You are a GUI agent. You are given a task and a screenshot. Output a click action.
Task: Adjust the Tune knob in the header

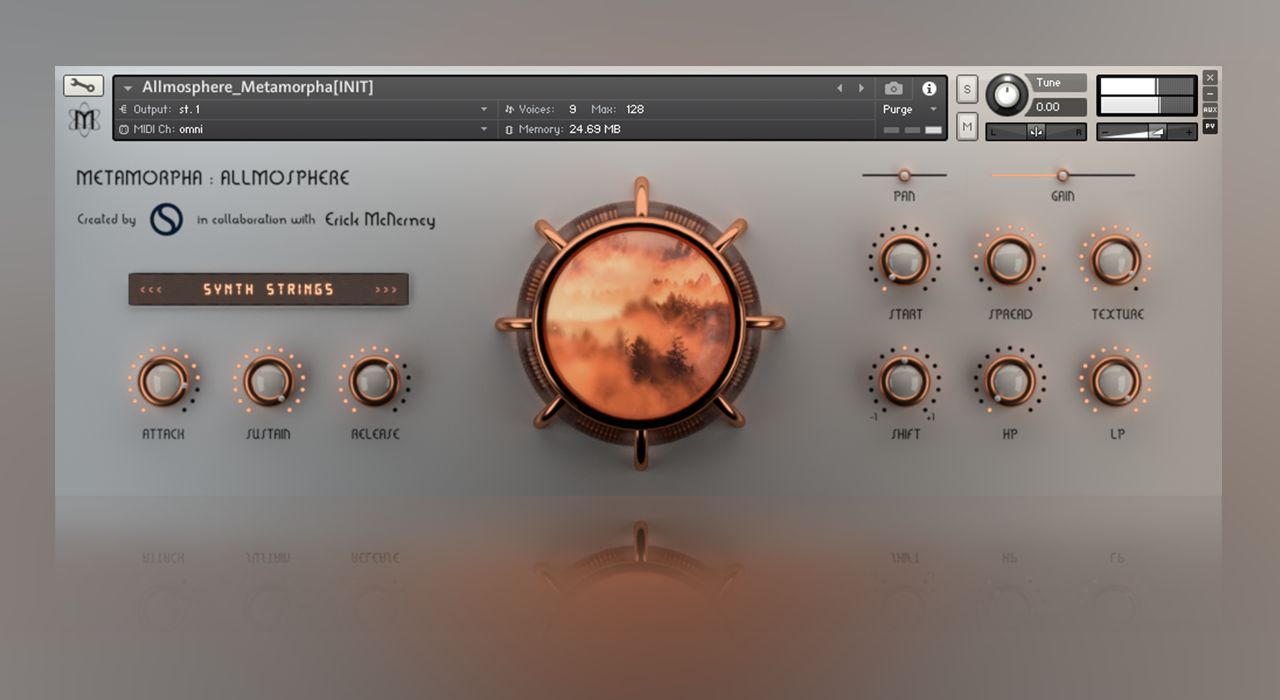tap(1009, 93)
